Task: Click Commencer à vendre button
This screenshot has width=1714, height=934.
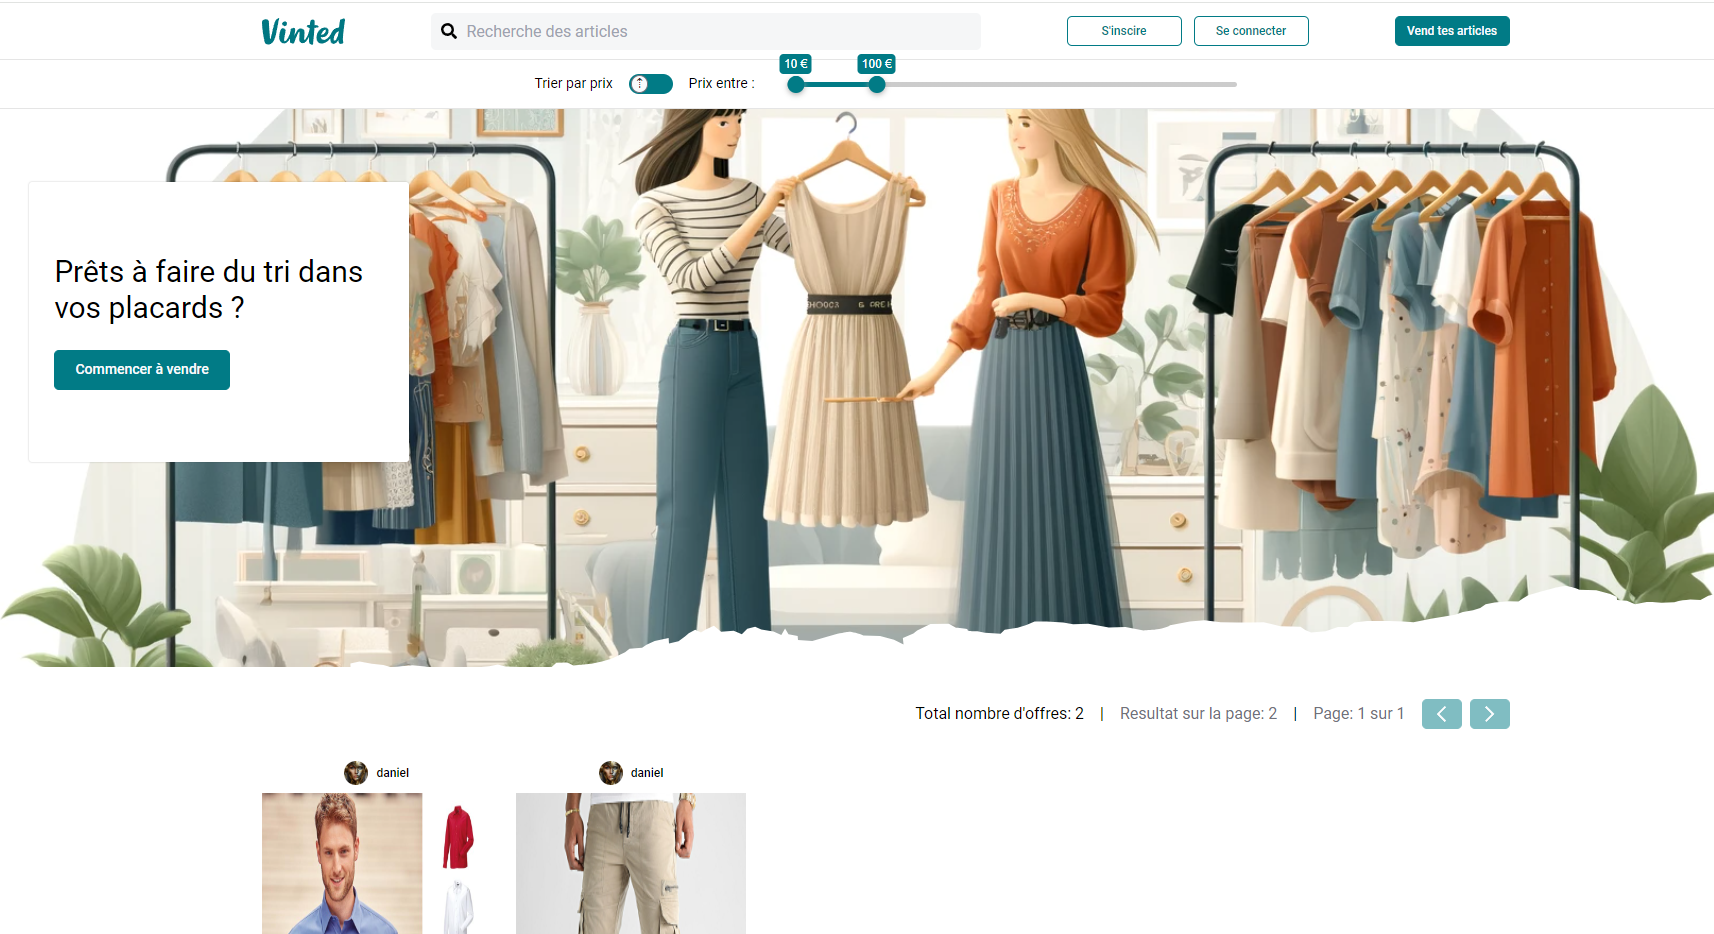Action: coord(142,370)
